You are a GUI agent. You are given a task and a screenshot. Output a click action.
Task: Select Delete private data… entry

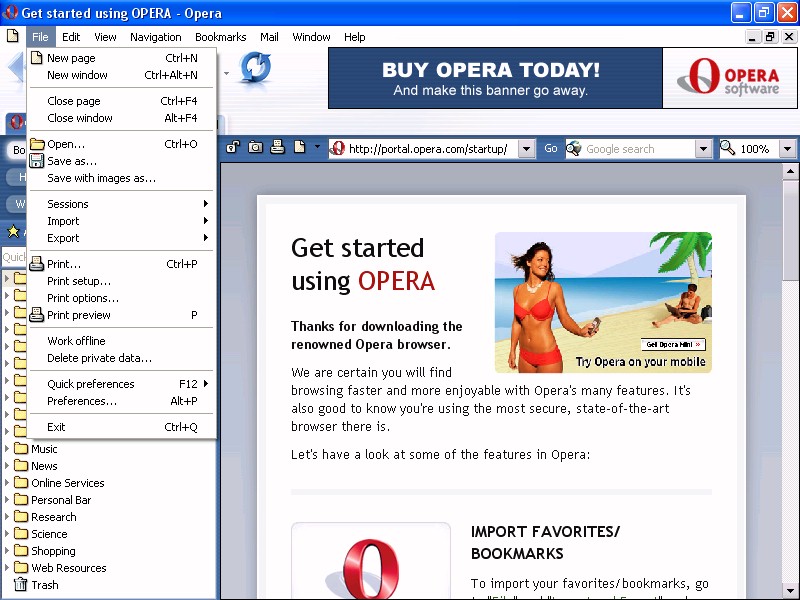coord(121,358)
